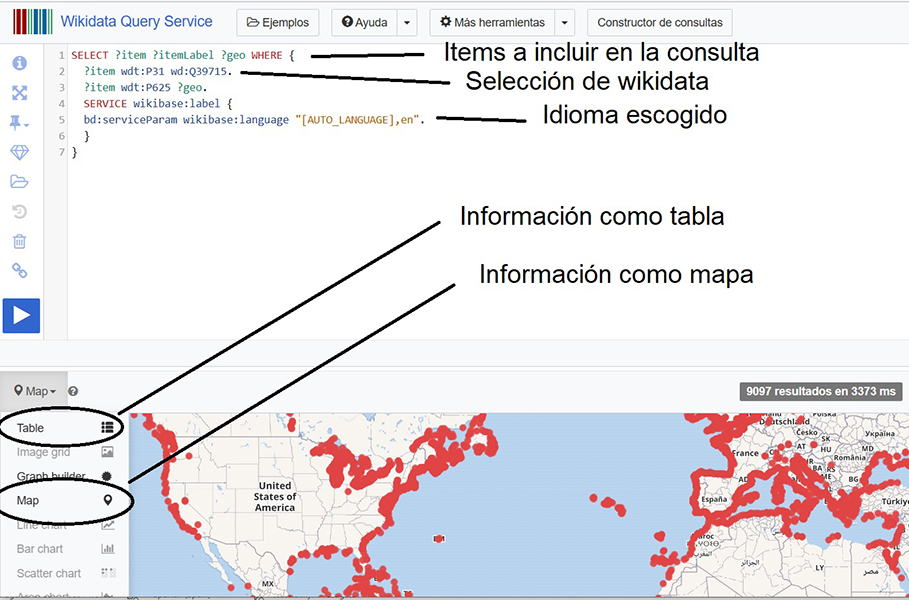The image size is (909, 600).
Task: Open the Map result view dropdown
Action: point(35,391)
